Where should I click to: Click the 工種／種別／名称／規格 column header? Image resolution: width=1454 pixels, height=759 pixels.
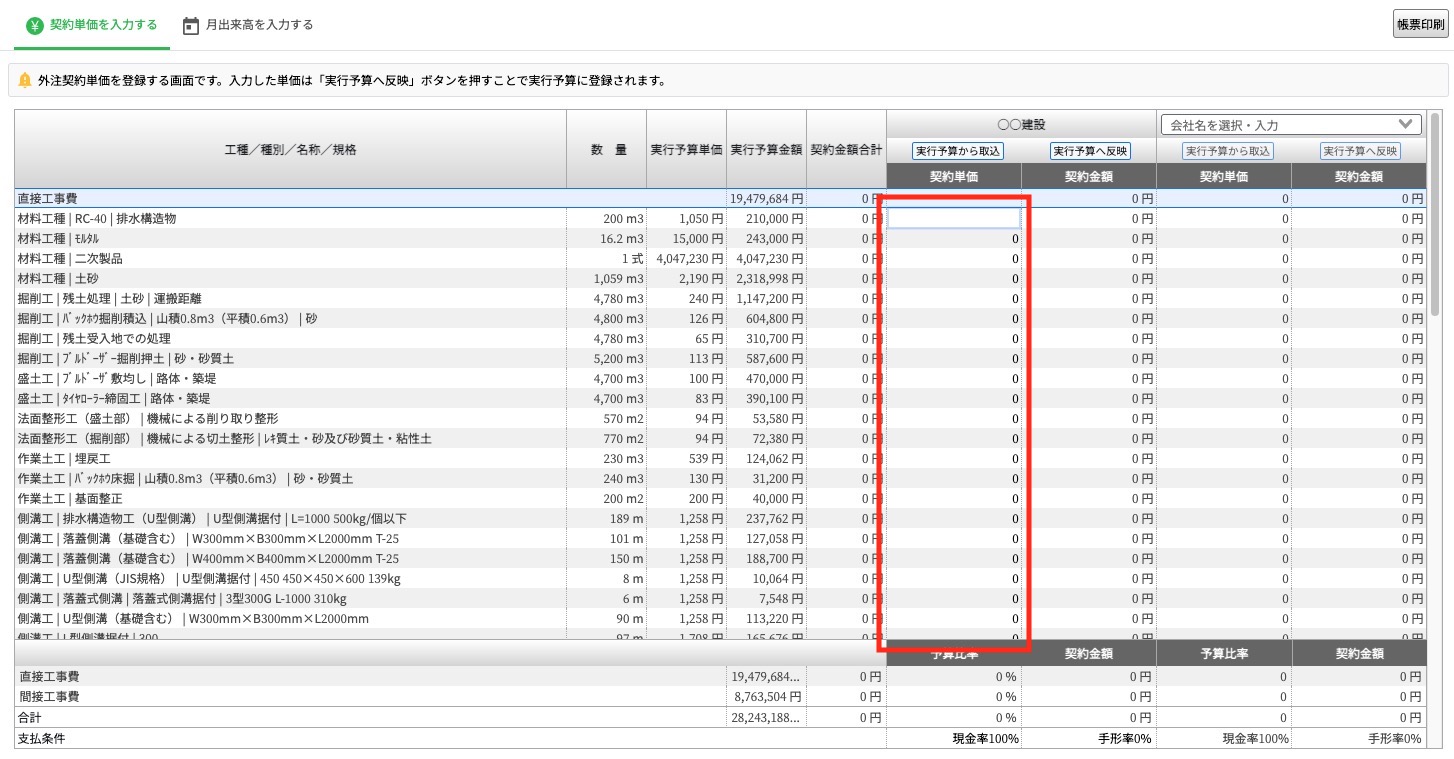coord(290,149)
